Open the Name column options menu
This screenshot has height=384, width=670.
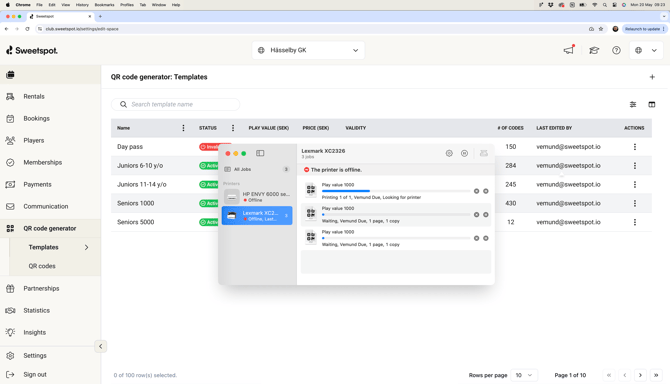[x=183, y=128]
